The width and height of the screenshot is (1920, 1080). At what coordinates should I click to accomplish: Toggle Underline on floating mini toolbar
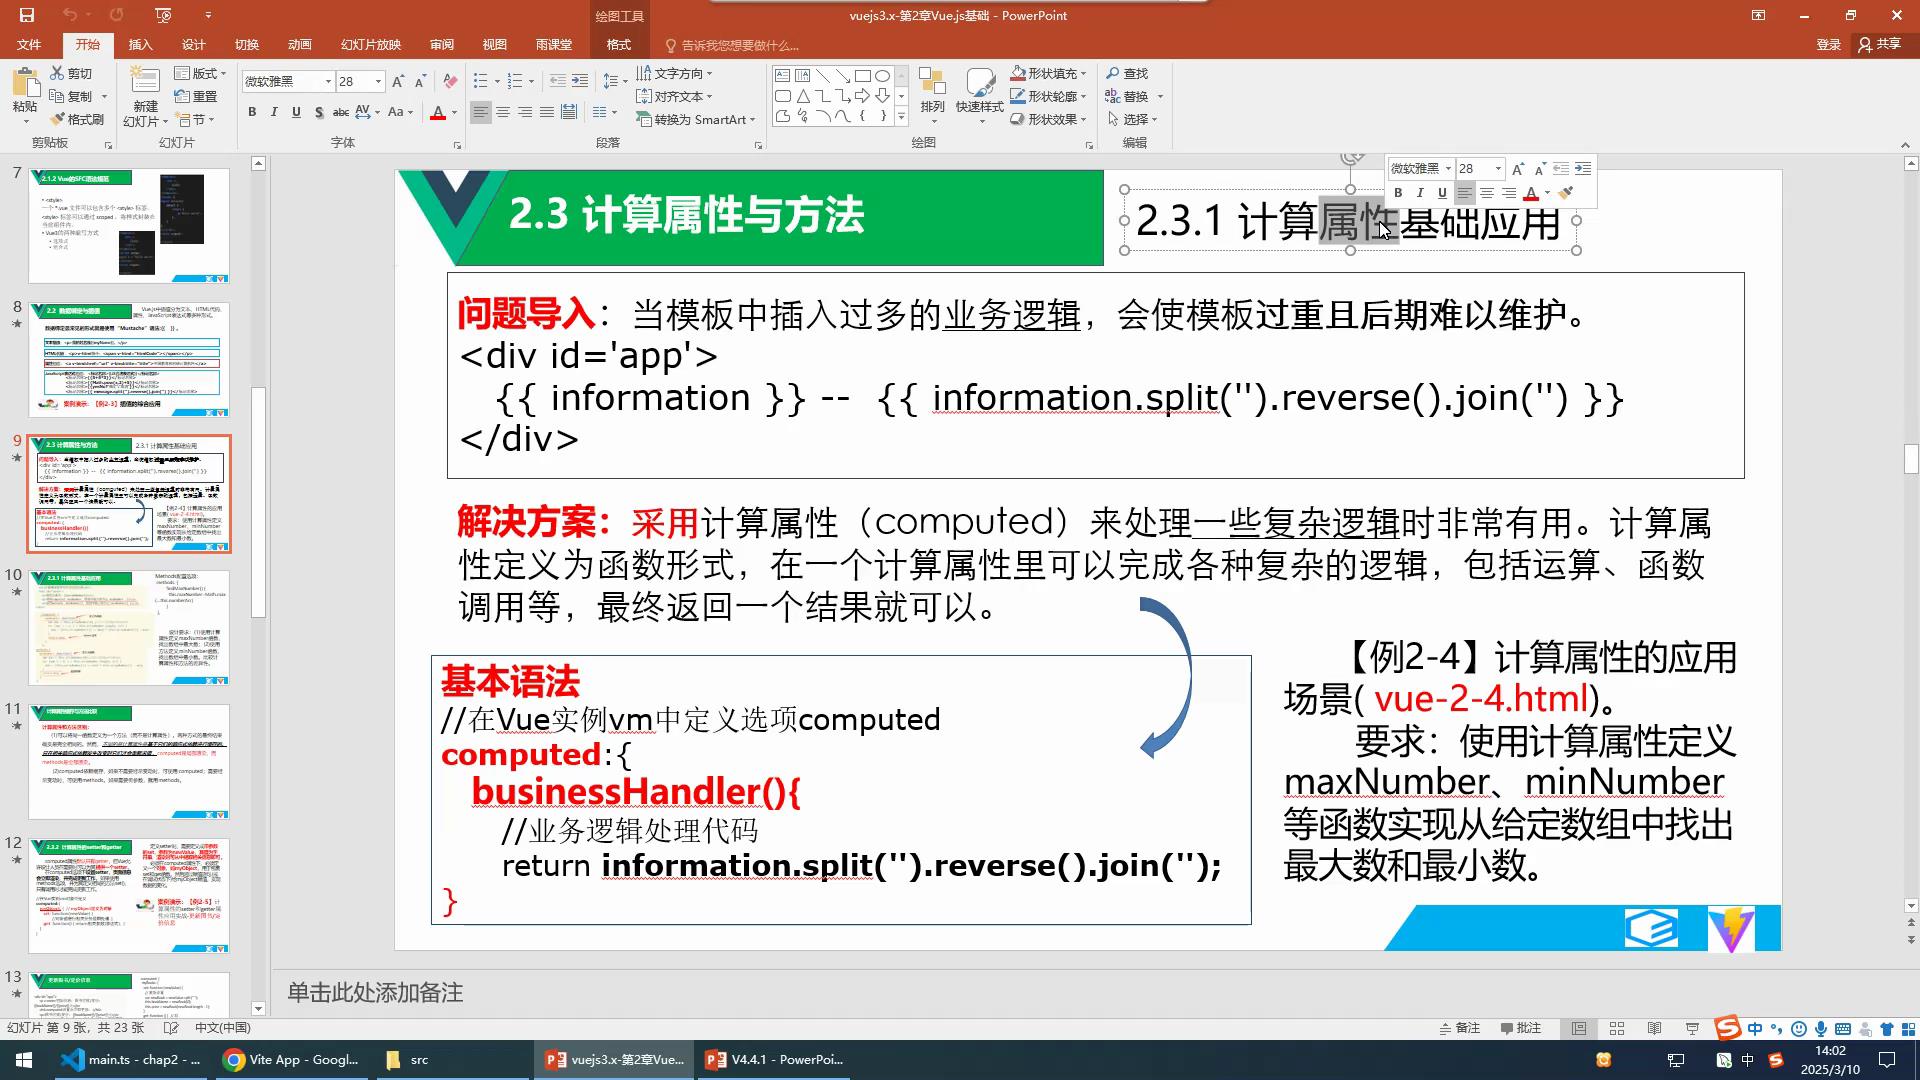coord(1442,193)
